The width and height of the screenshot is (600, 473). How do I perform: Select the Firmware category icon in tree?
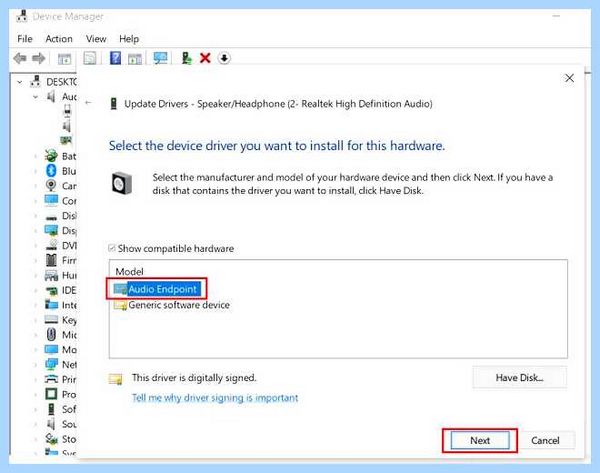[x=51, y=260]
